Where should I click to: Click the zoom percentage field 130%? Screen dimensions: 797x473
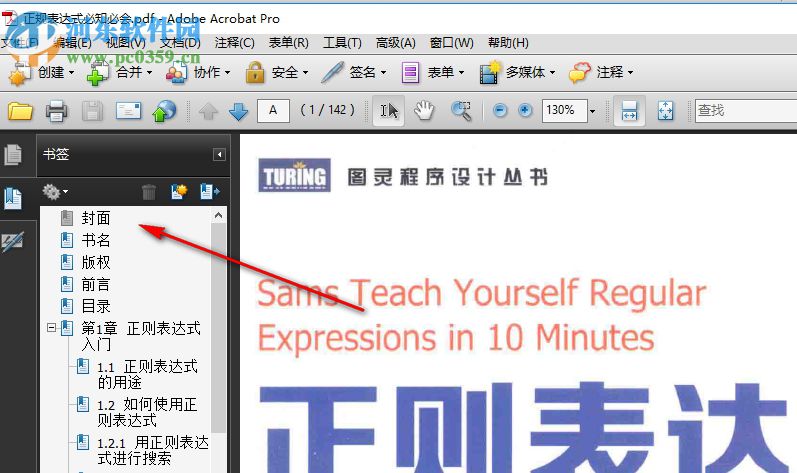565,110
